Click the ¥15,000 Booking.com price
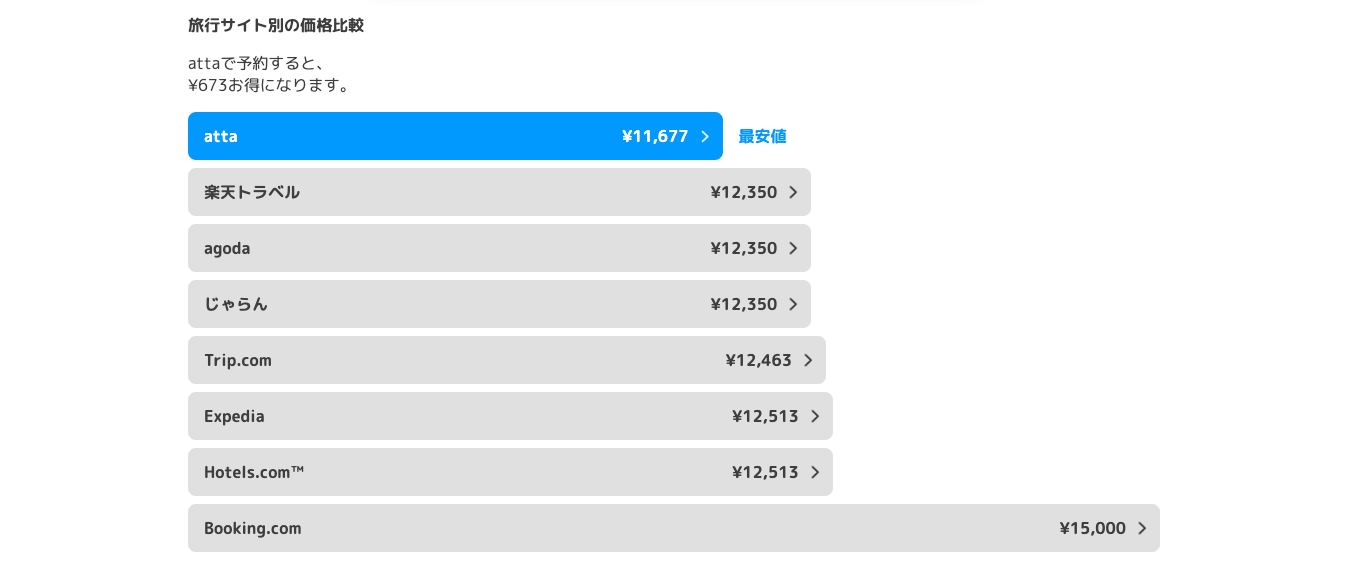Image resolution: width=1348 pixels, height=563 pixels. pyautogui.click(x=1092, y=528)
